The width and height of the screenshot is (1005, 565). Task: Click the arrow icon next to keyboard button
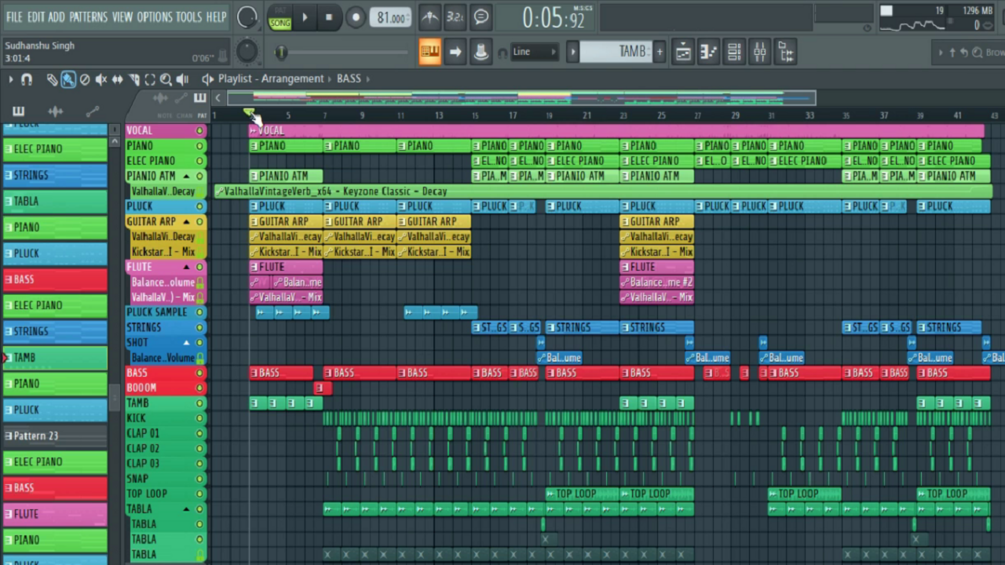coord(455,52)
